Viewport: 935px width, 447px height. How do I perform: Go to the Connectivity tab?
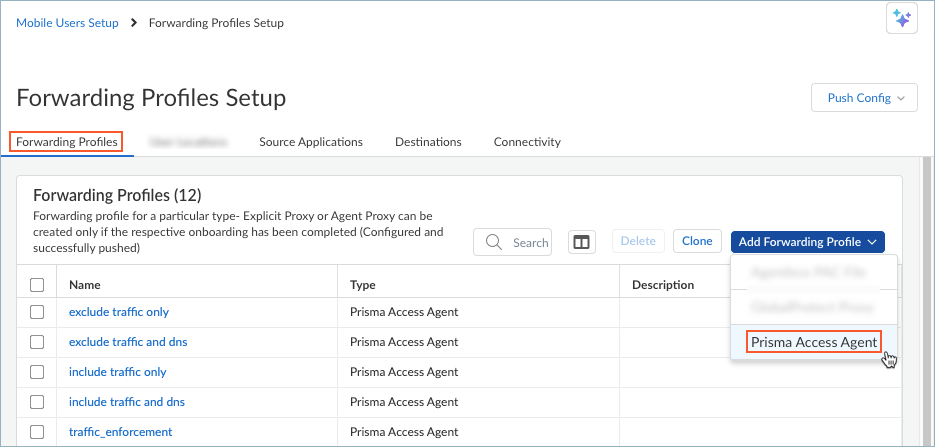pos(527,142)
